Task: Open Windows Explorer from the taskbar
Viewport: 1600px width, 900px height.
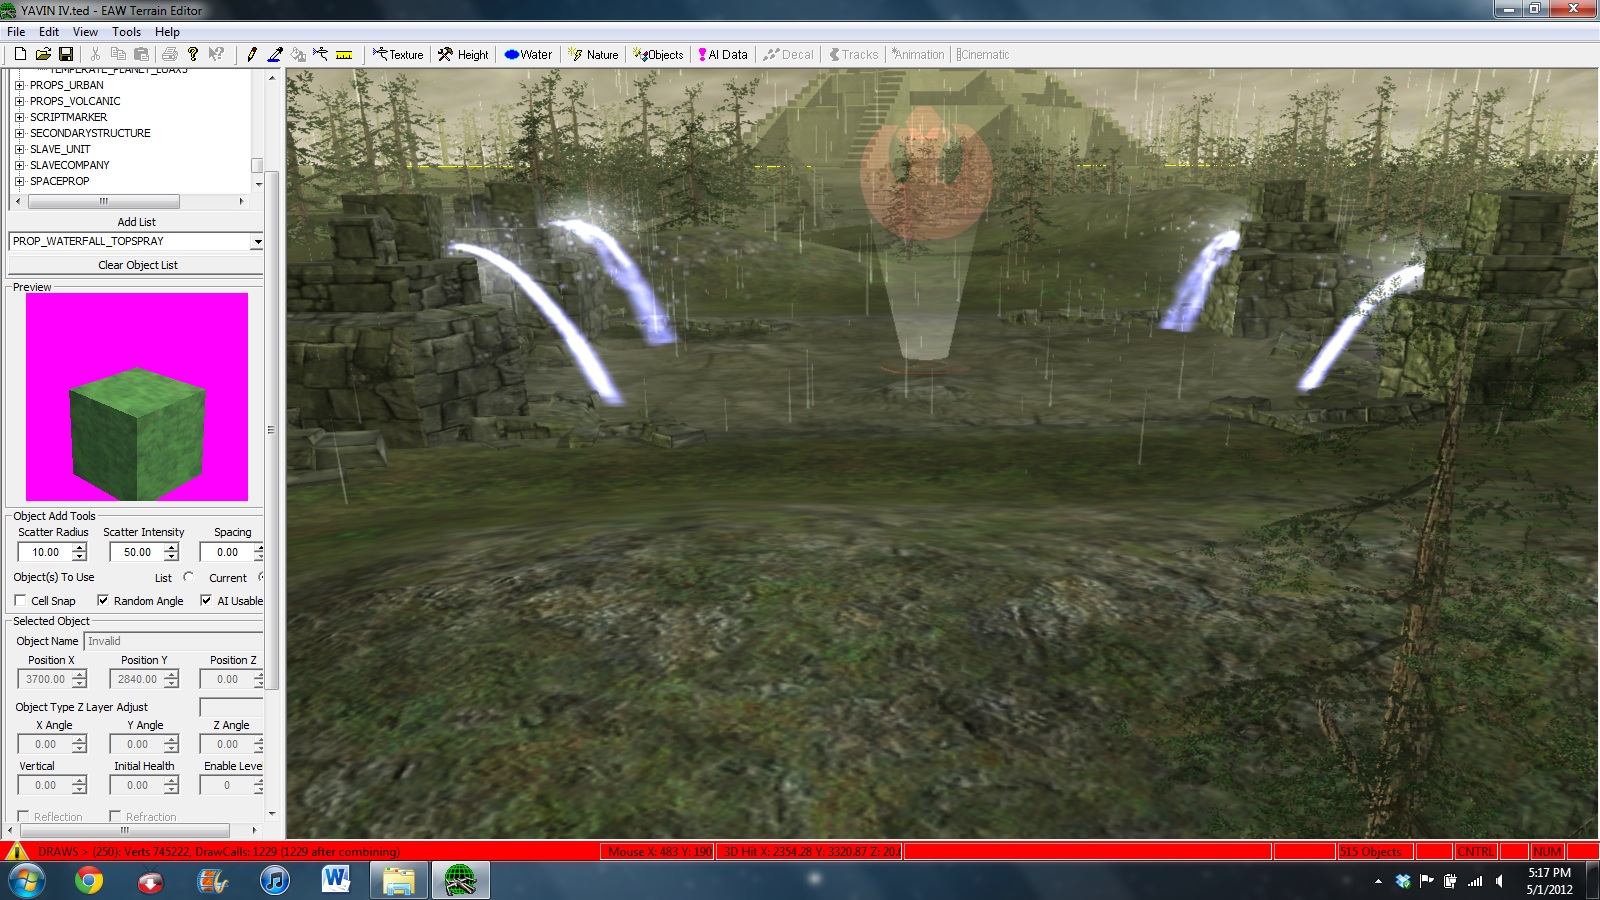Action: (x=398, y=881)
